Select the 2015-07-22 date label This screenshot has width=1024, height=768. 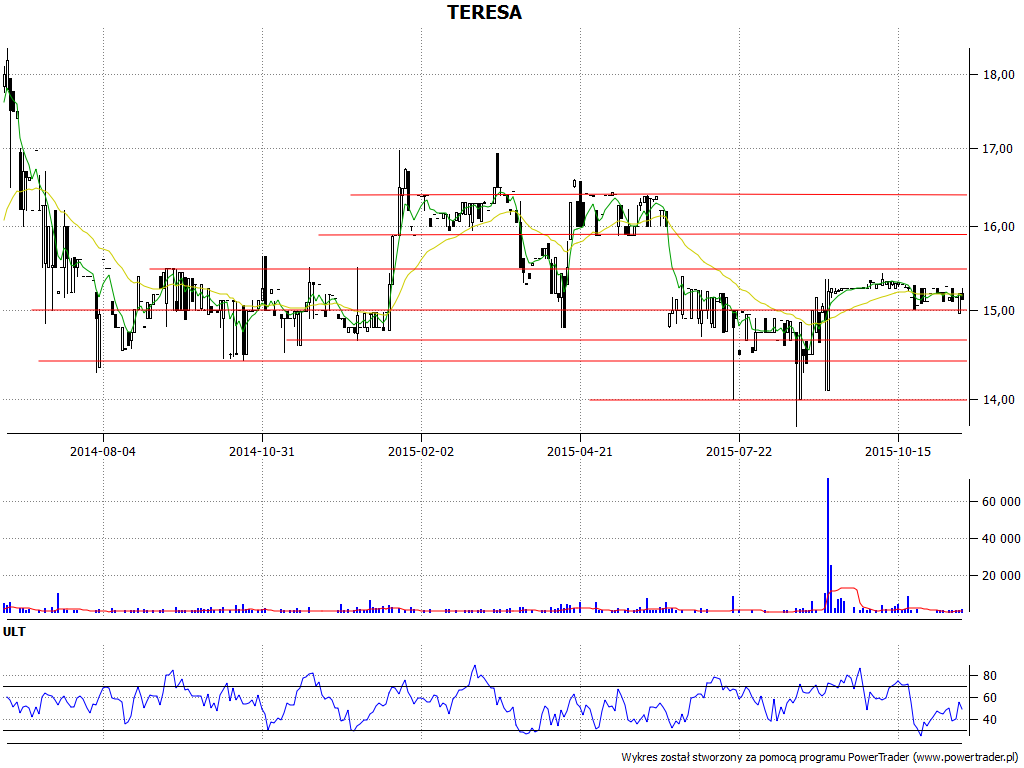pos(739,451)
